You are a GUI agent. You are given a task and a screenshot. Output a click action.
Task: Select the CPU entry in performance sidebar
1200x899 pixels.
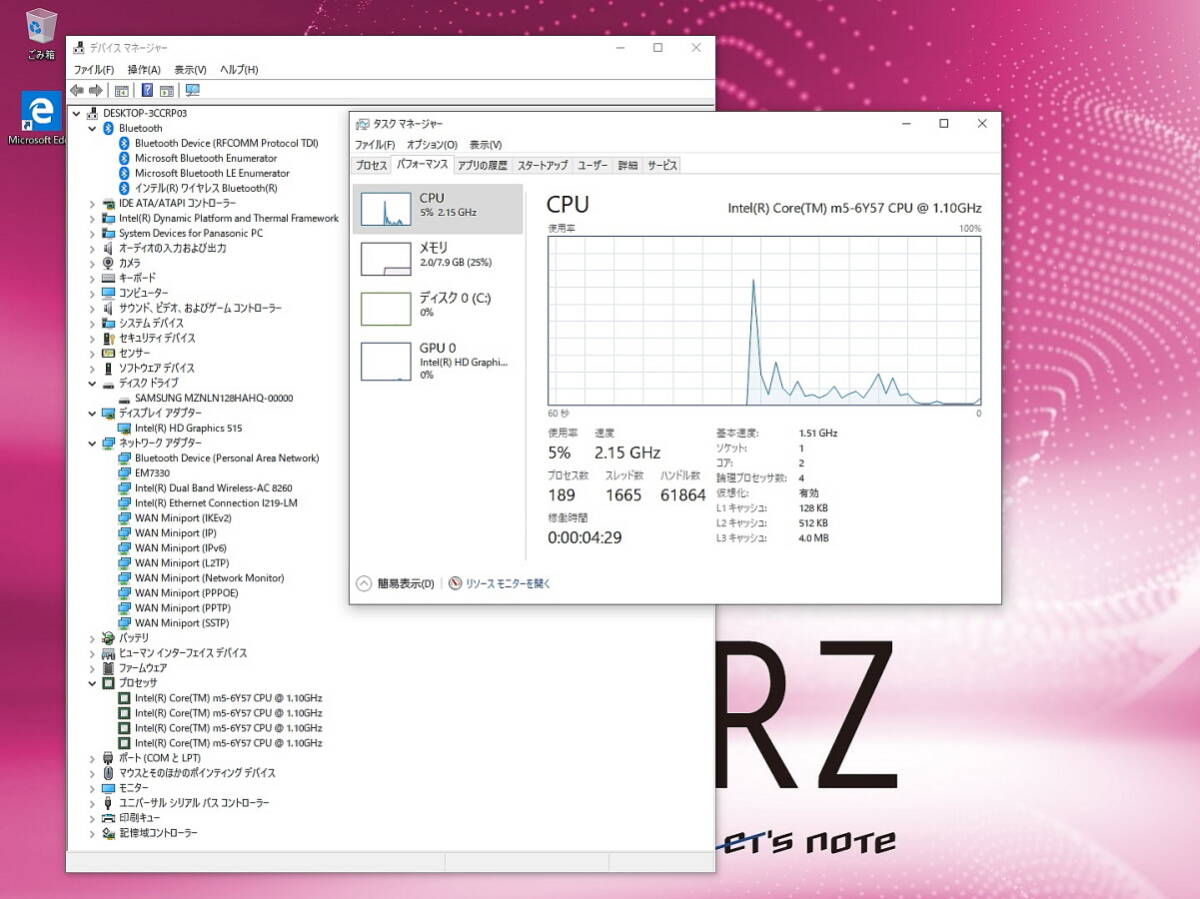[x=438, y=208]
